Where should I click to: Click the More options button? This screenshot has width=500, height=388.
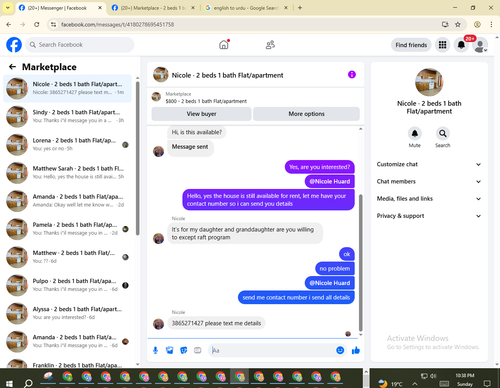[x=306, y=114]
